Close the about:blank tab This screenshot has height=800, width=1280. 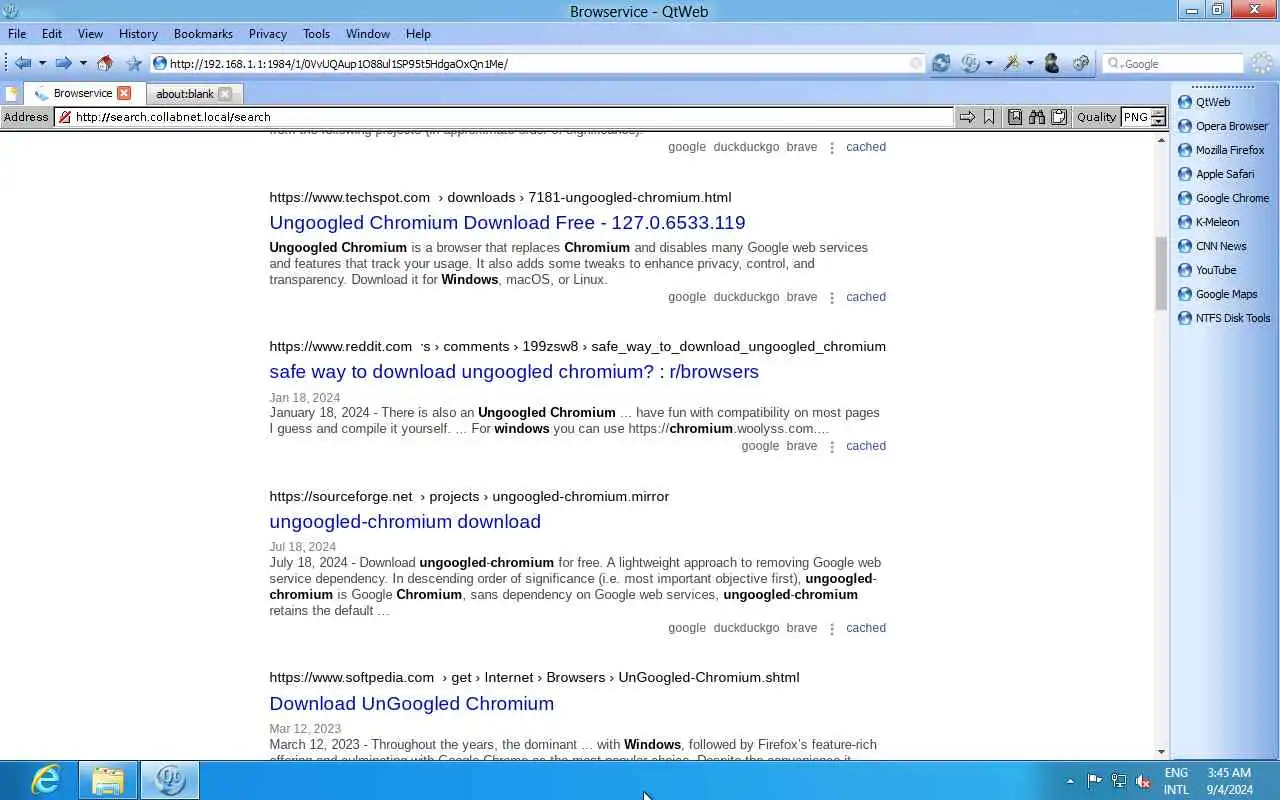(225, 93)
